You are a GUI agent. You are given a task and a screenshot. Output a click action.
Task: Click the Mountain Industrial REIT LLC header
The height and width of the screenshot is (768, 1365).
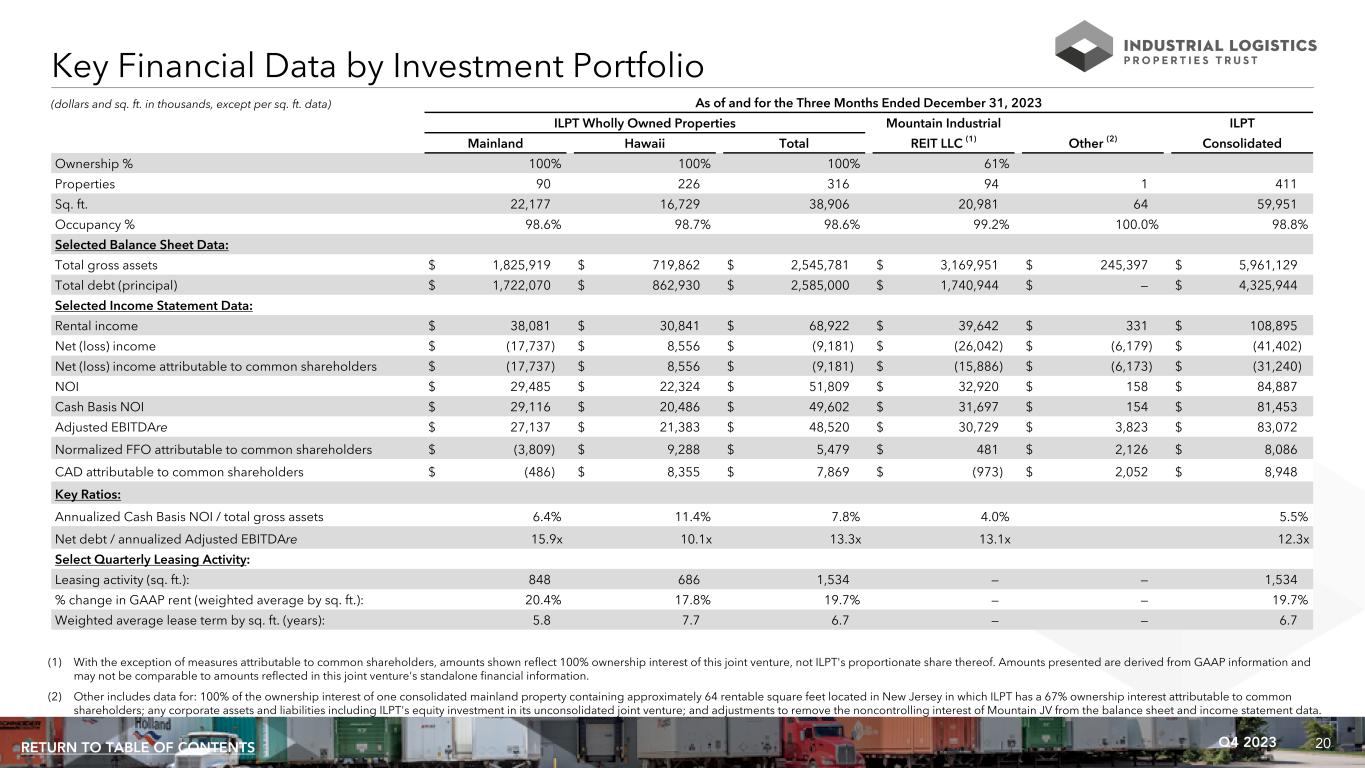(942, 133)
